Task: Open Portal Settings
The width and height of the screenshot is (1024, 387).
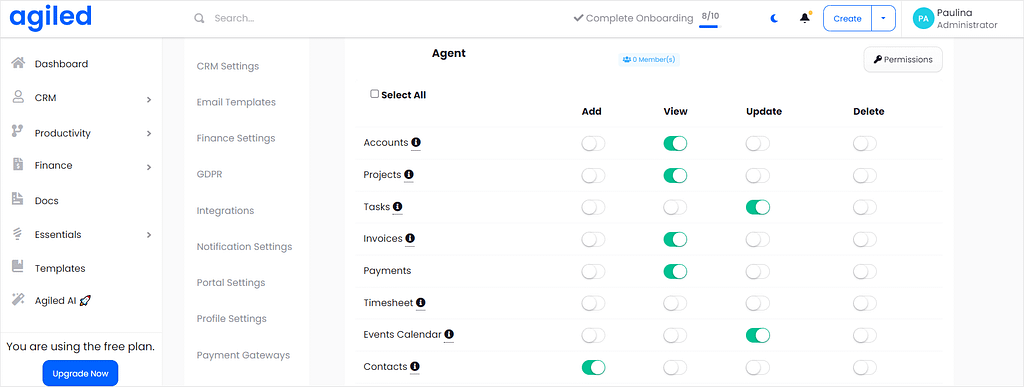Action: [231, 283]
